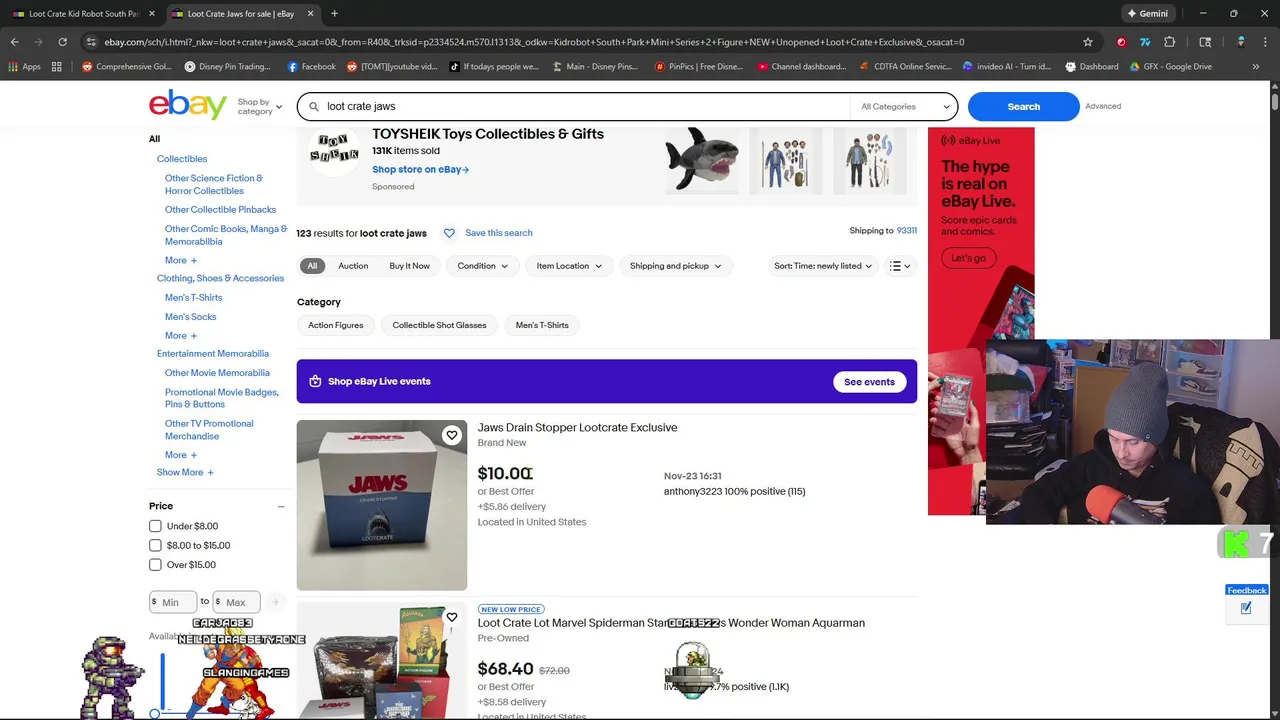Expand More under Collectibles

click(181, 260)
